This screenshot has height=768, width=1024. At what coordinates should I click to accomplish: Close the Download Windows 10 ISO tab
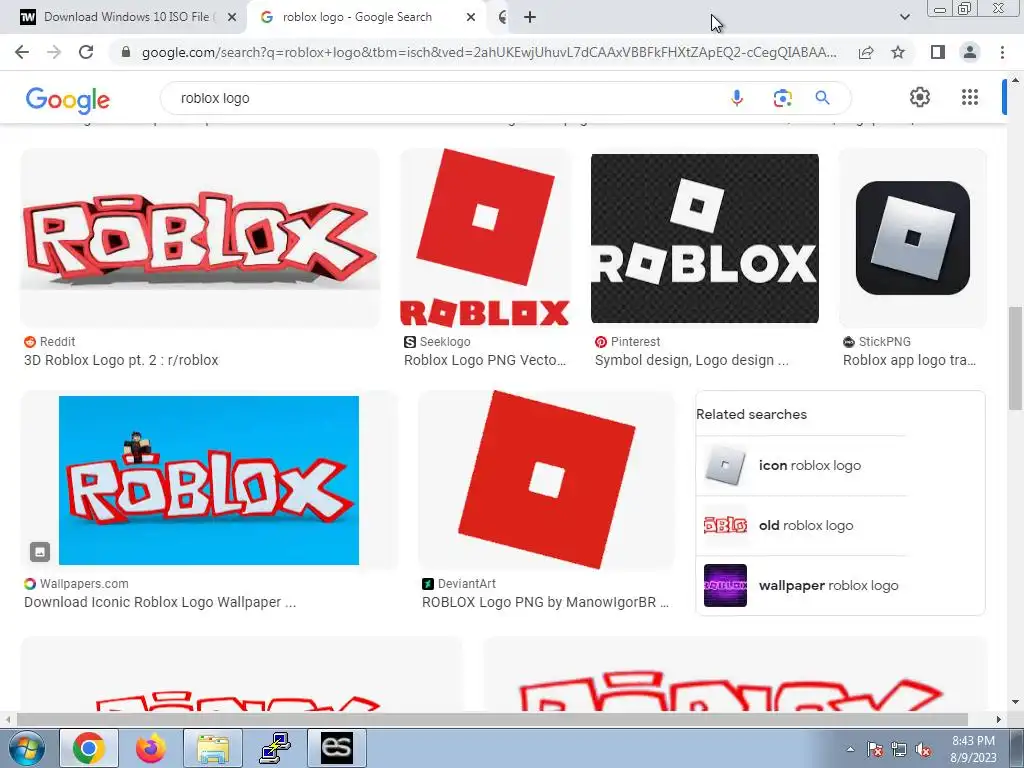pyautogui.click(x=232, y=17)
